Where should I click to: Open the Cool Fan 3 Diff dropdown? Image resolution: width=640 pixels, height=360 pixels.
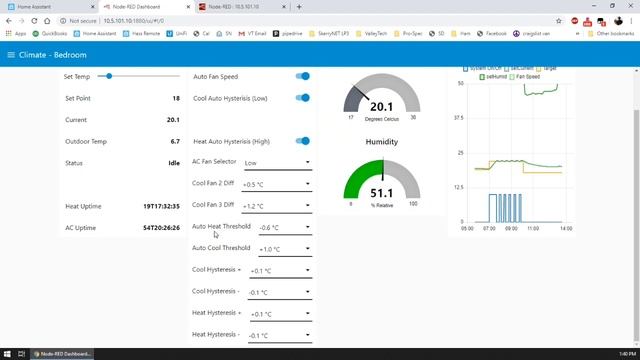click(x=276, y=206)
